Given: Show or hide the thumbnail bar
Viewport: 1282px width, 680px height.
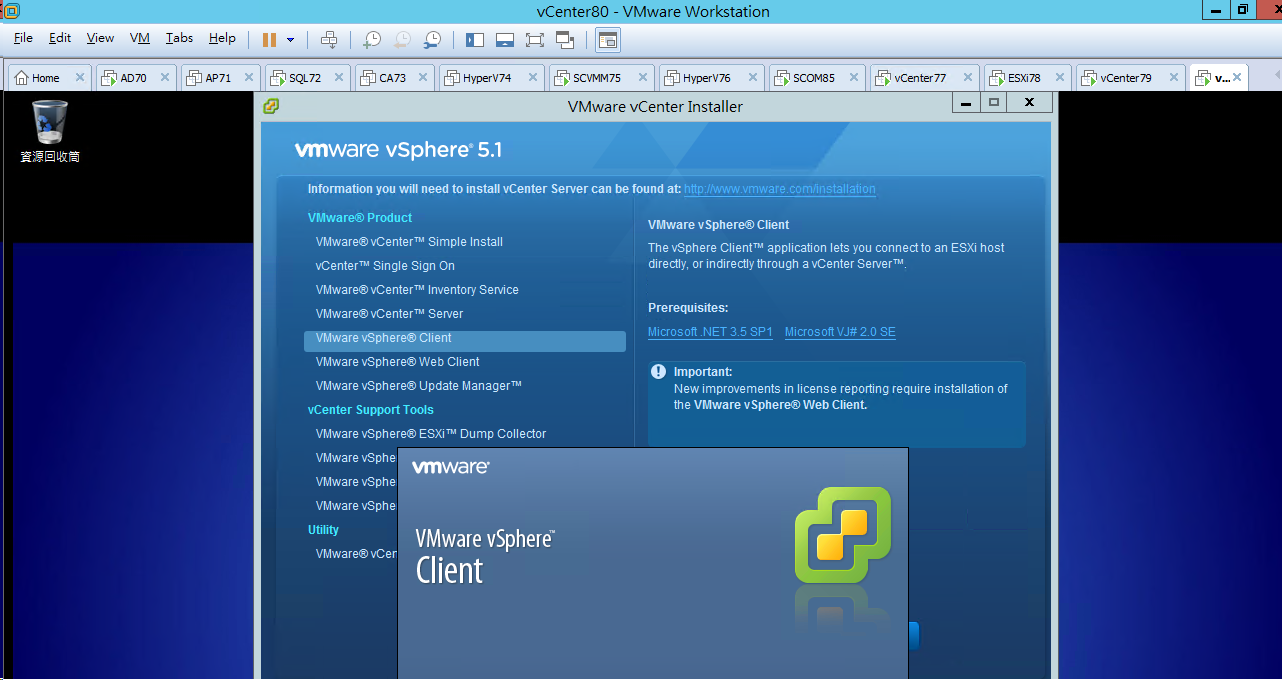Looking at the screenshot, I should [x=505, y=39].
